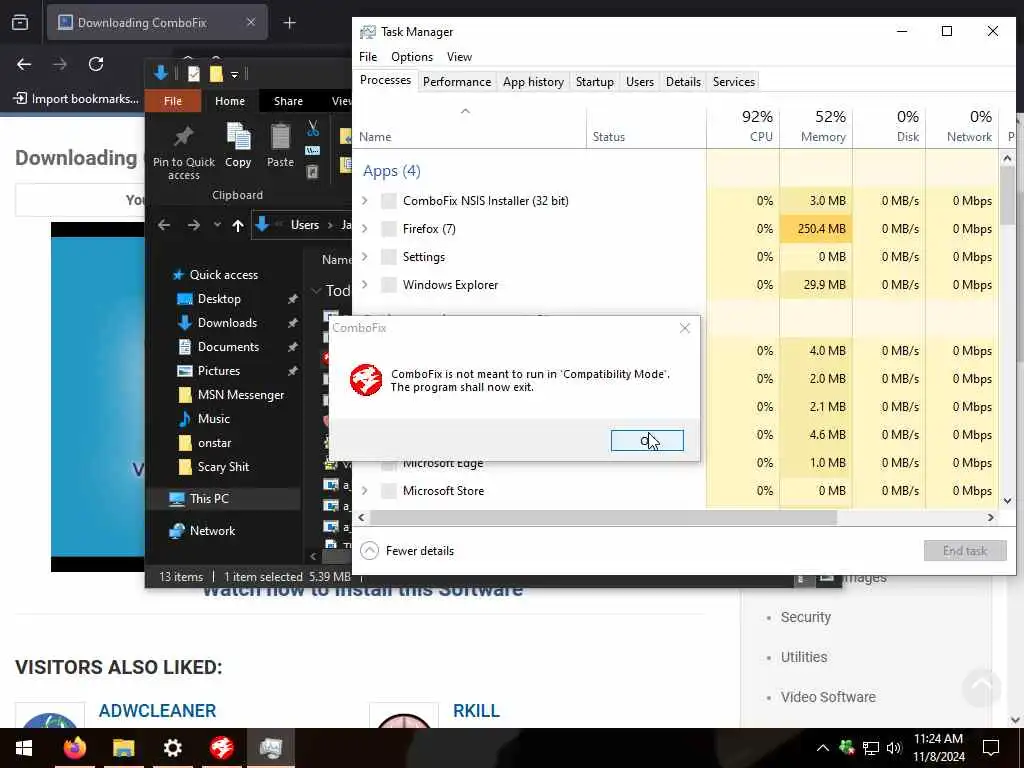The width and height of the screenshot is (1024, 768).
Task: Open onstar folder in Explorer sidebar
Action: click(x=214, y=443)
